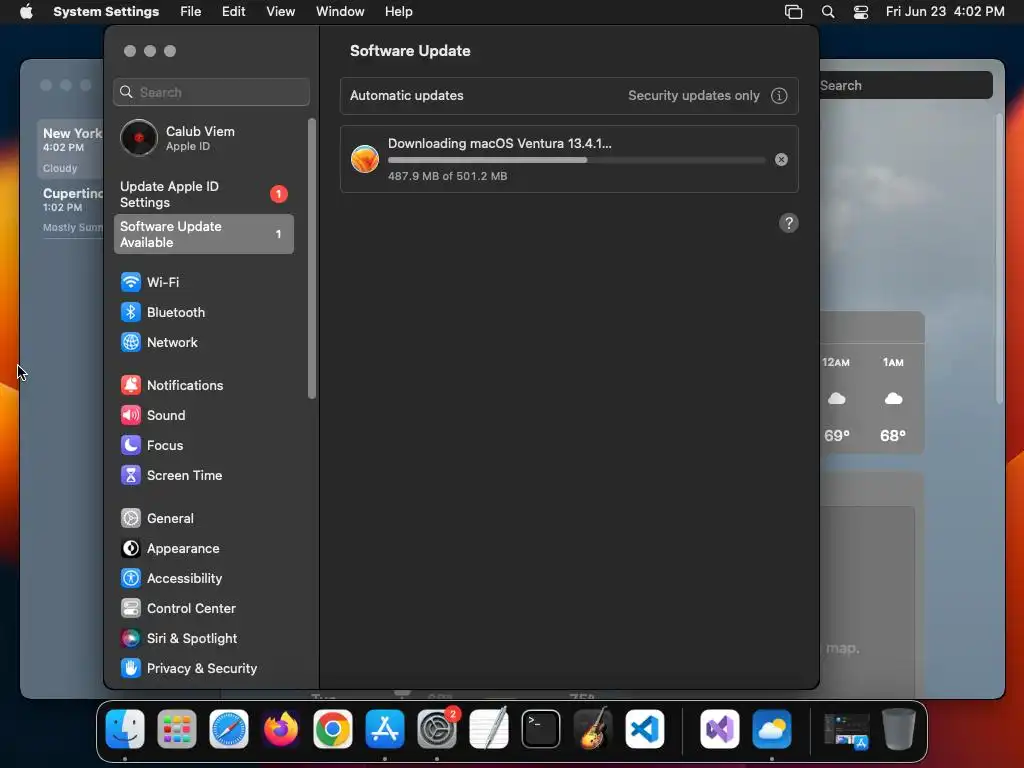Open Terminal from the Dock
1024x768 pixels.
click(x=541, y=729)
